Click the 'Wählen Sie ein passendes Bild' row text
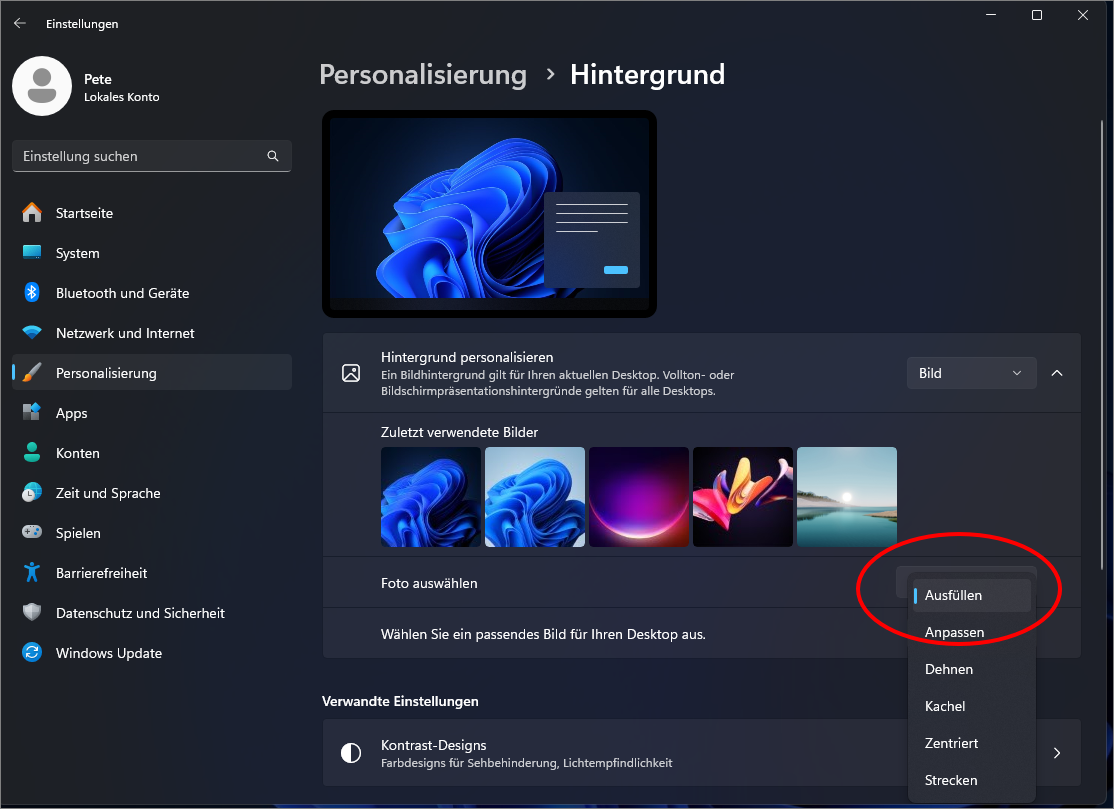Screen dimensions: 1114x809 click(544, 634)
